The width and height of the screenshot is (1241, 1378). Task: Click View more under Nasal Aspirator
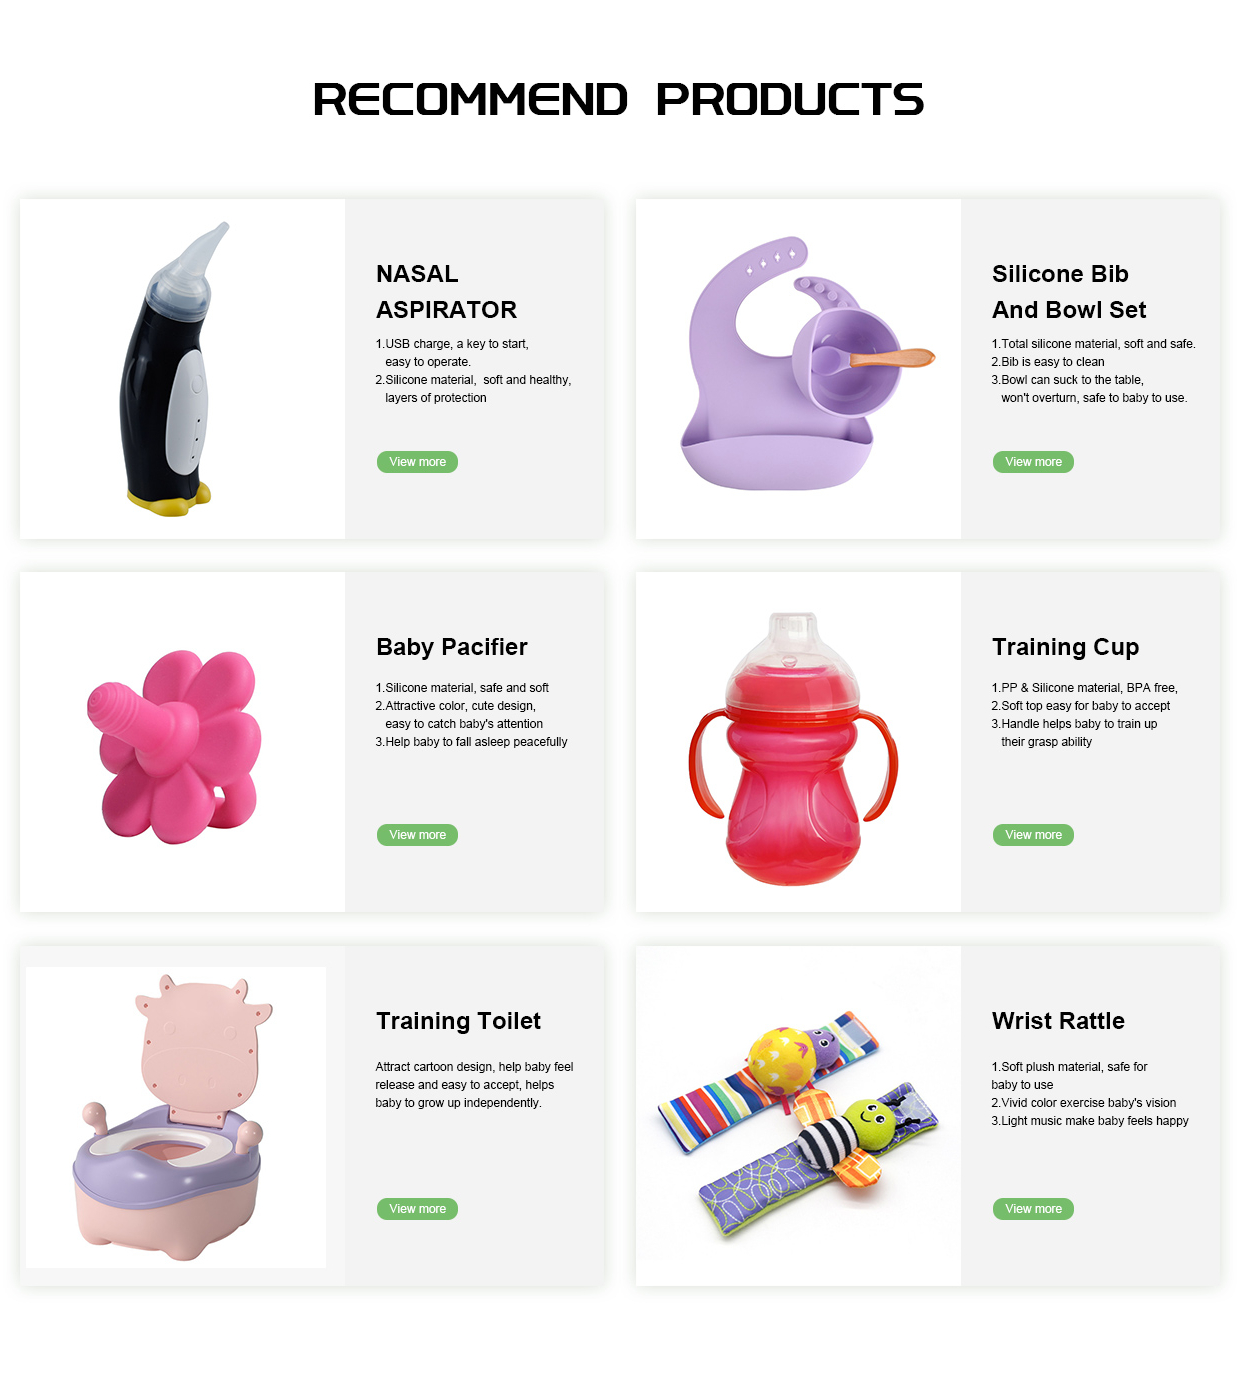(x=417, y=462)
